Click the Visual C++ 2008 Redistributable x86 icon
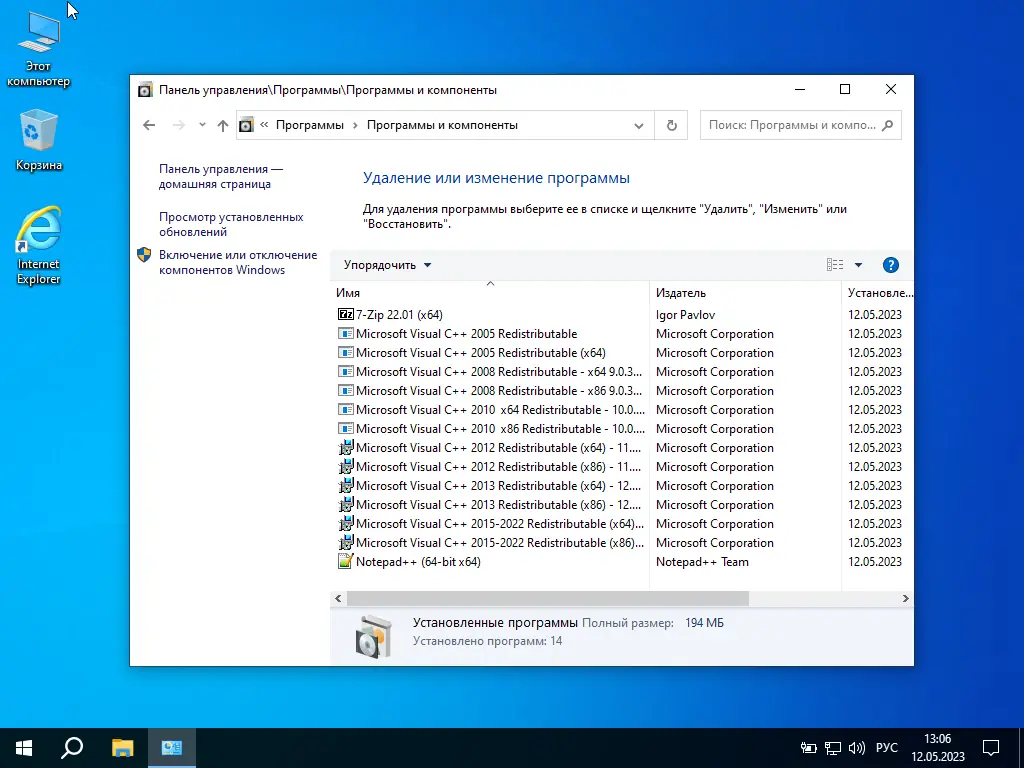This screenshot has height=768, width=1024. [x=345, y=391]
